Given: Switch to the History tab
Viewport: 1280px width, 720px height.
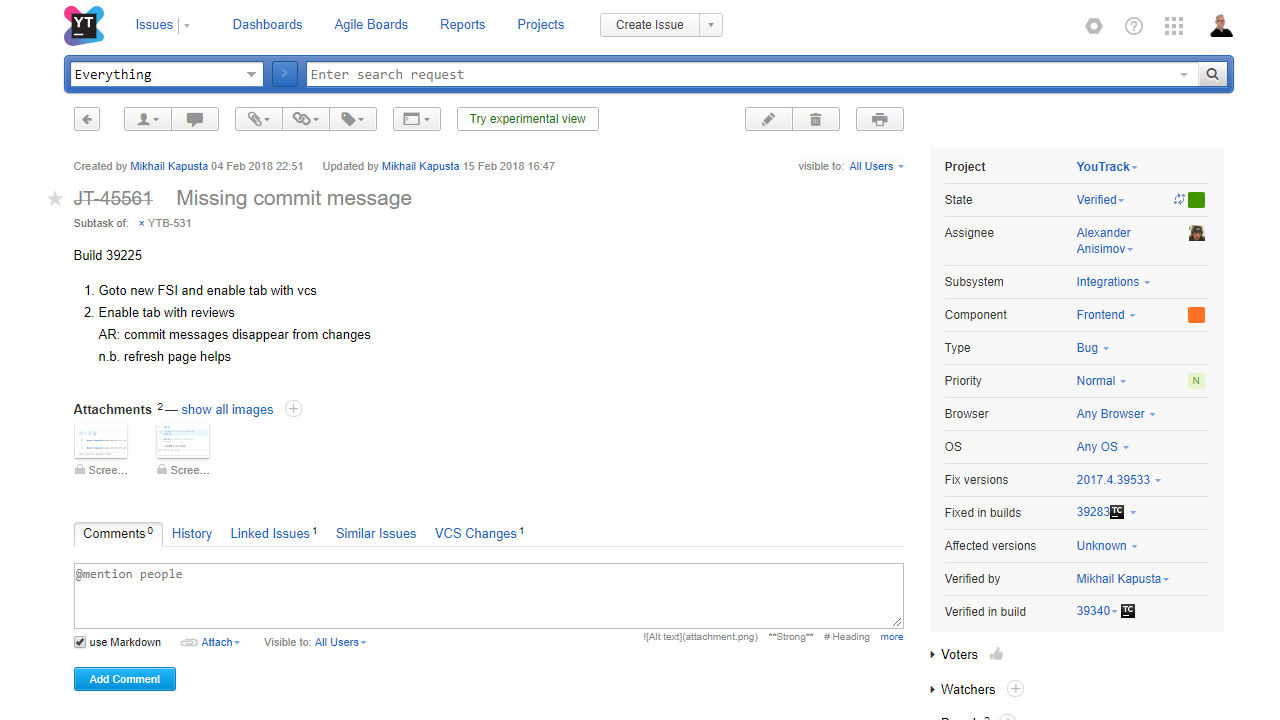Looking at the screenshot, I should click(x=192, y=534).
